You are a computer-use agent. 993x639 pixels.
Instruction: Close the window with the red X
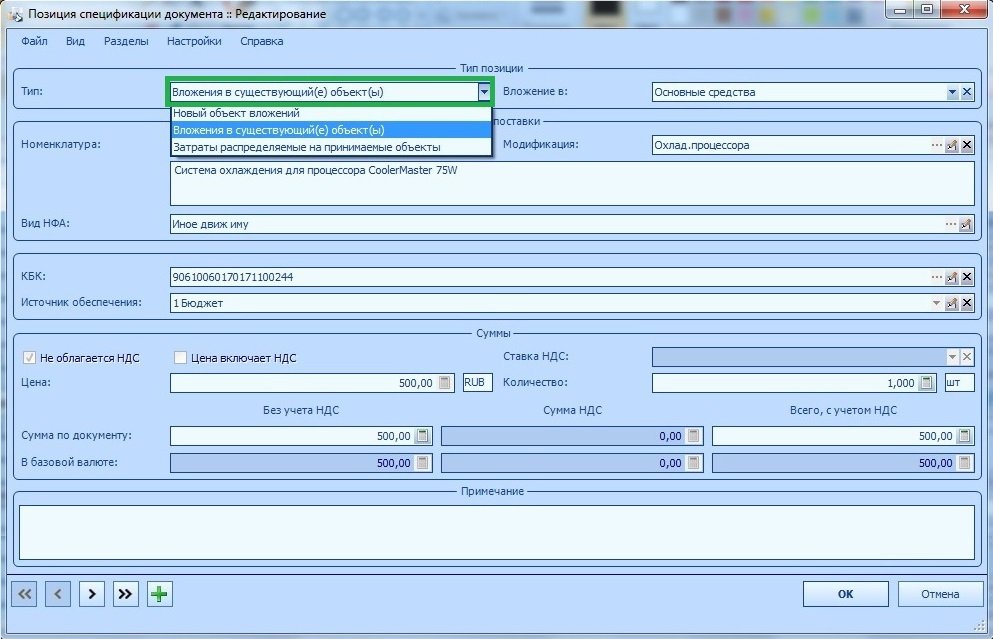(x=965, y=9)
